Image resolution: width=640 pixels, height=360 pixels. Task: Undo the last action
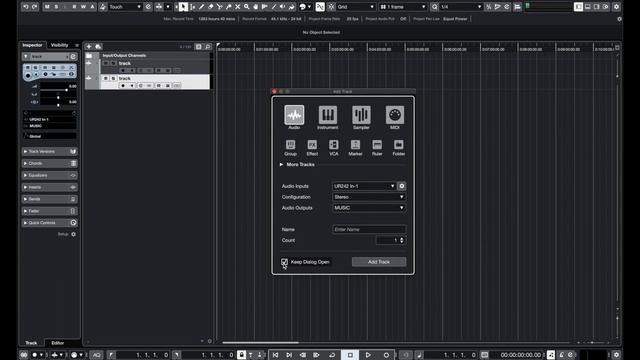[x=26, y=7]
